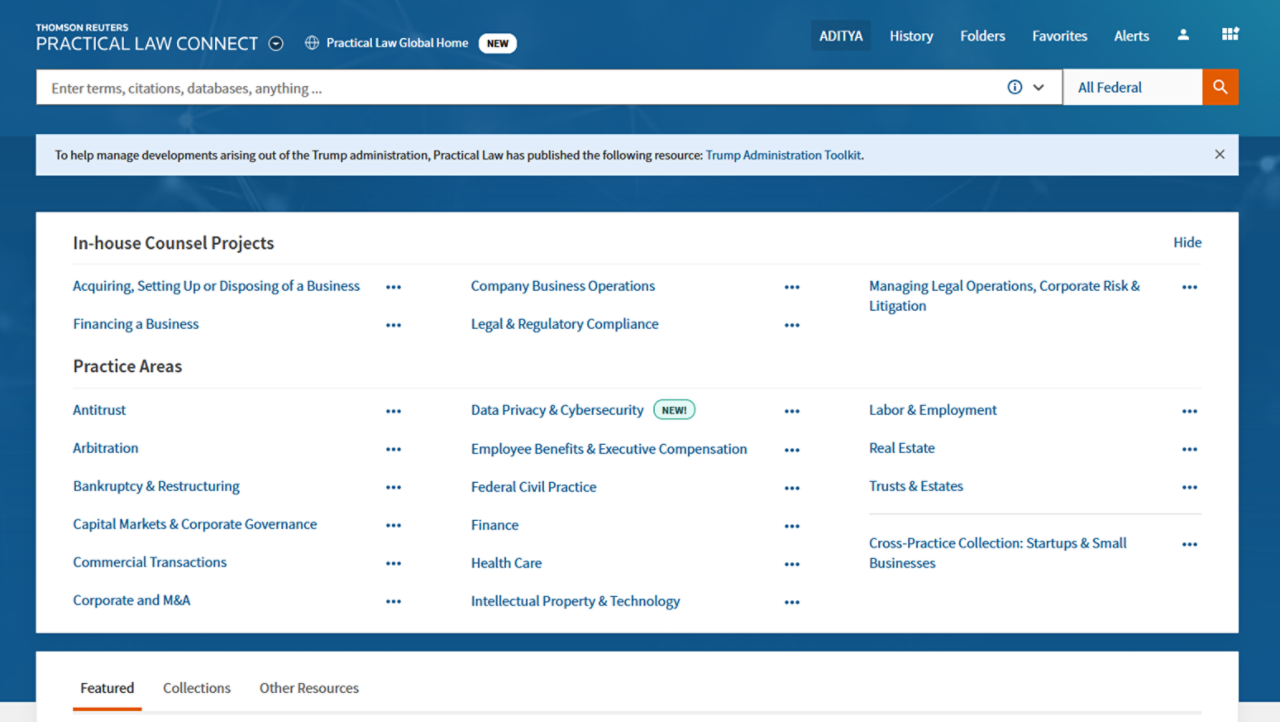The width and height of the screenshot is (1280, 722).
Task: Click the orange search magnifier button
Action: tap(1220, 87)
